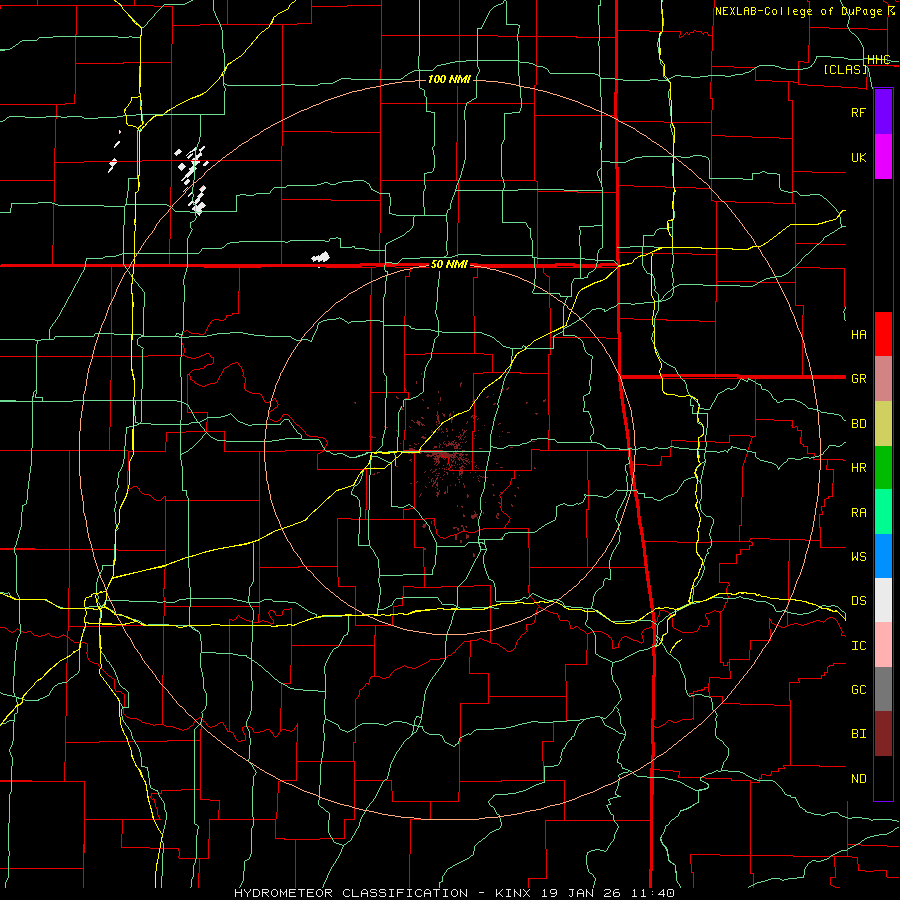Click the UK legend label
The height and width of the screenshot is (900, 900).
tap(859, 157)
